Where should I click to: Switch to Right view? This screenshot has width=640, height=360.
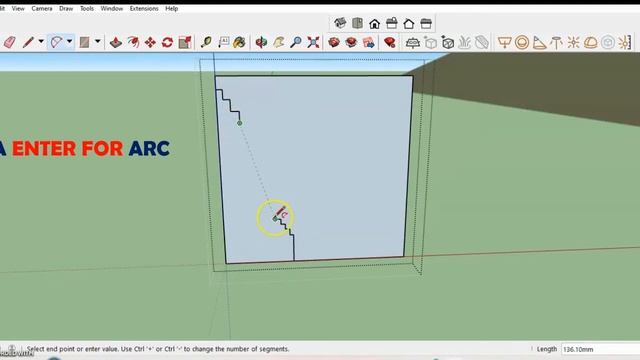coord(392,23)
